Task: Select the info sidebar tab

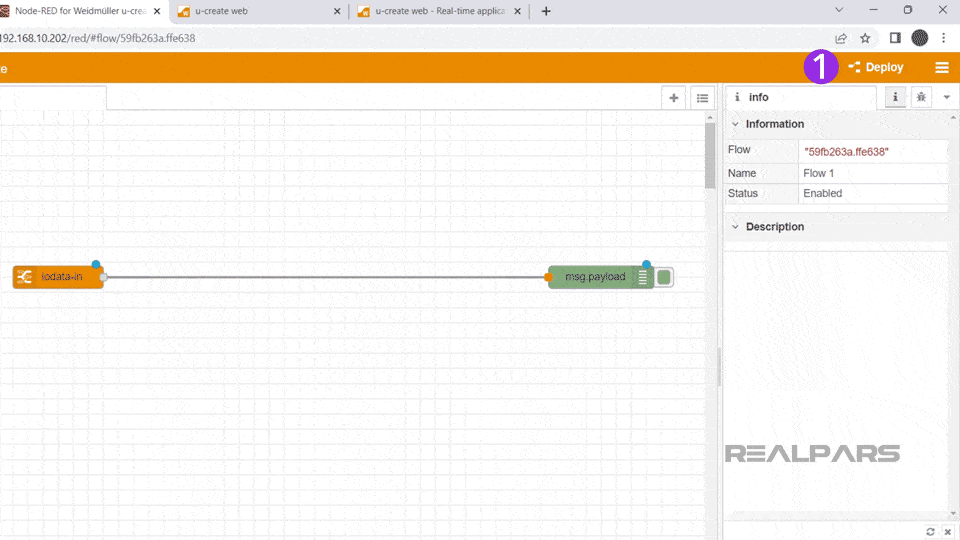Action: (801, 97)
